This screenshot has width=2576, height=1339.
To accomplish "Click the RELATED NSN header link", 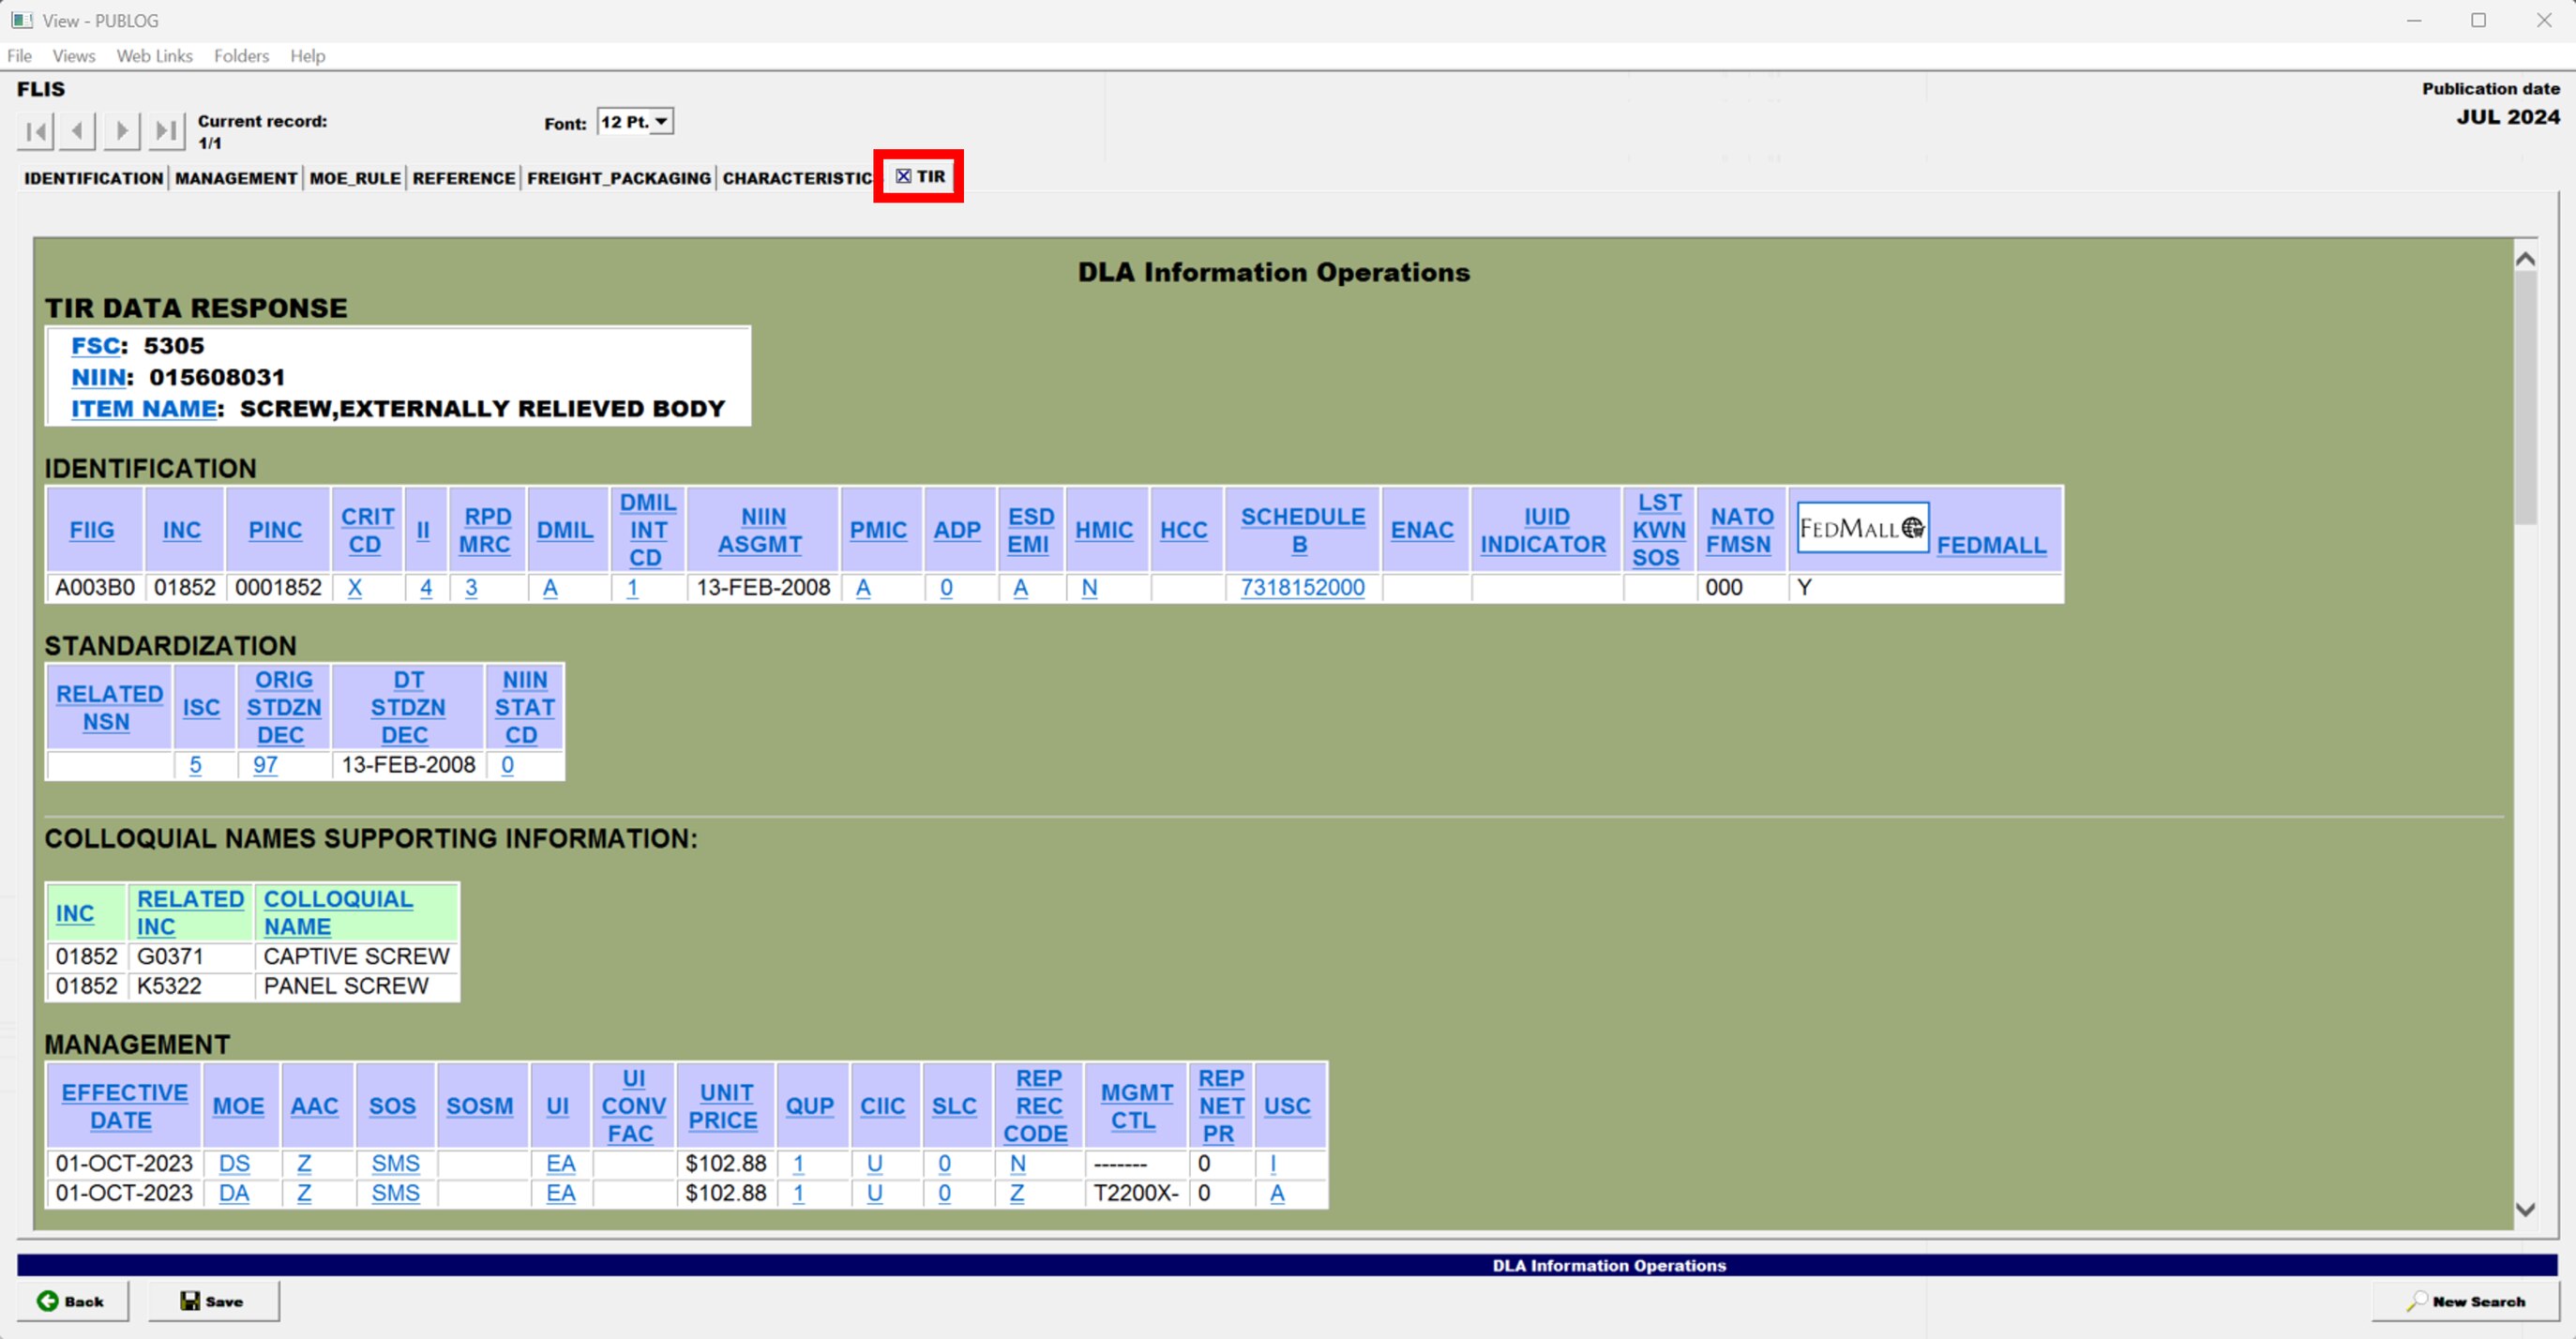I will [109, 708].
